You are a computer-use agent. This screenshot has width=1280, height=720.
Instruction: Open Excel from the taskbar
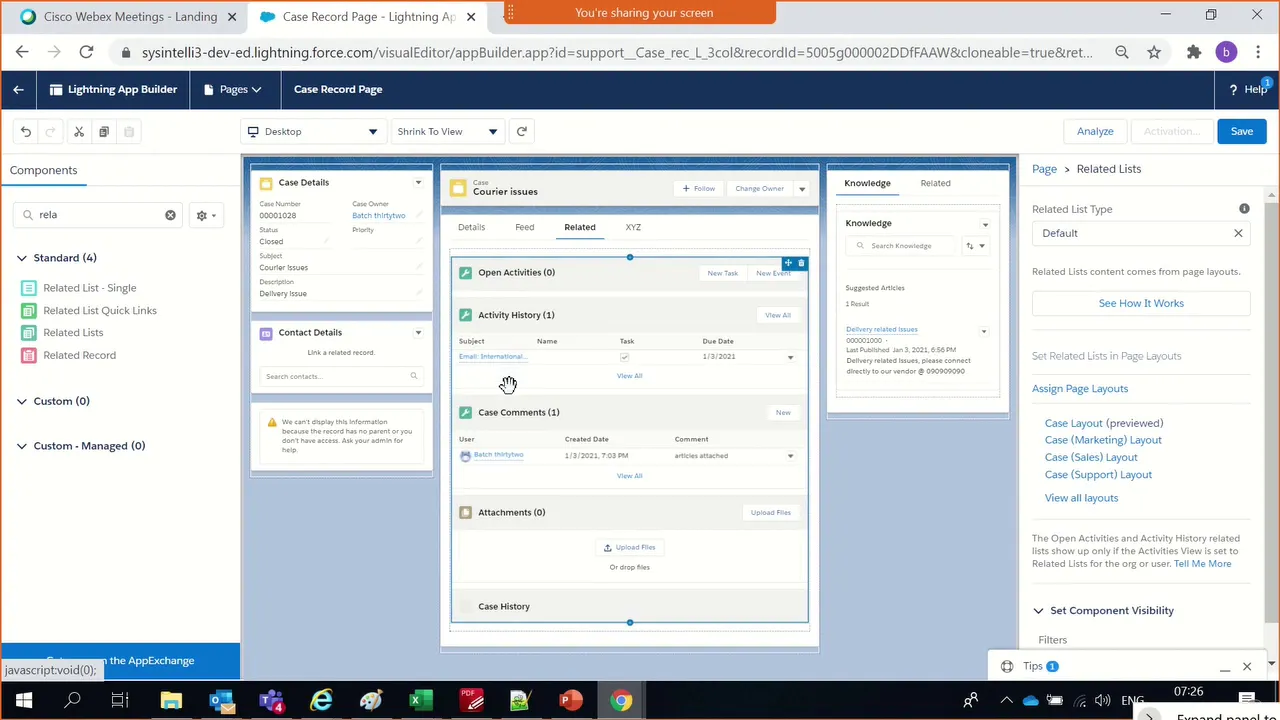tap(421, 700)
